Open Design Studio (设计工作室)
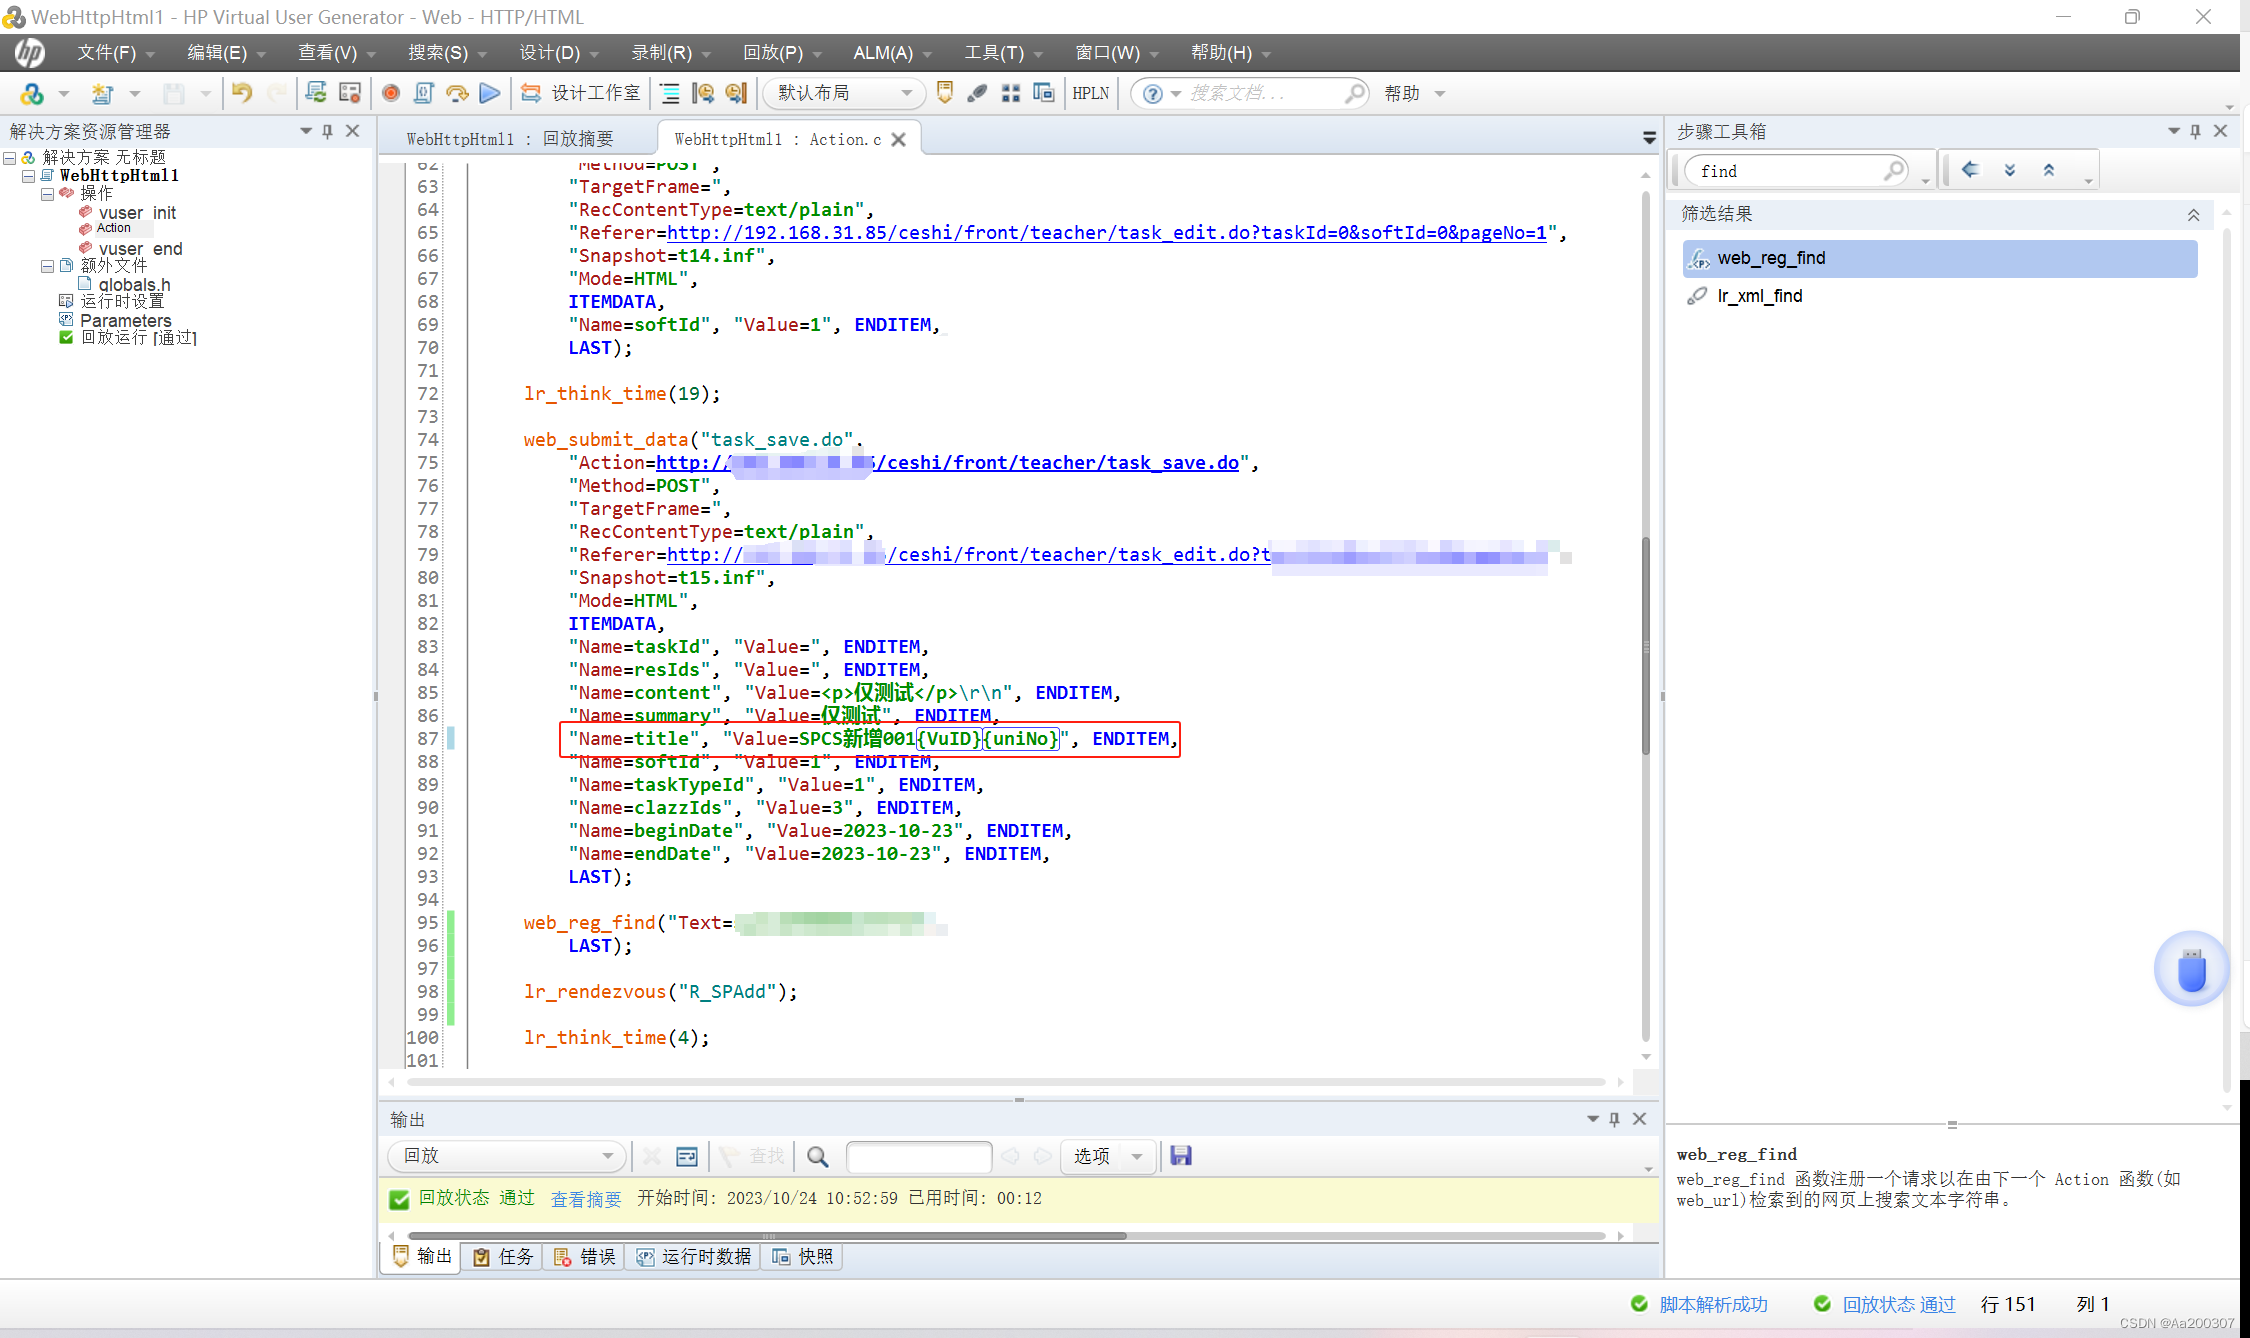This screenshot has width=2250, height=1338. click(x=582, y=93)
